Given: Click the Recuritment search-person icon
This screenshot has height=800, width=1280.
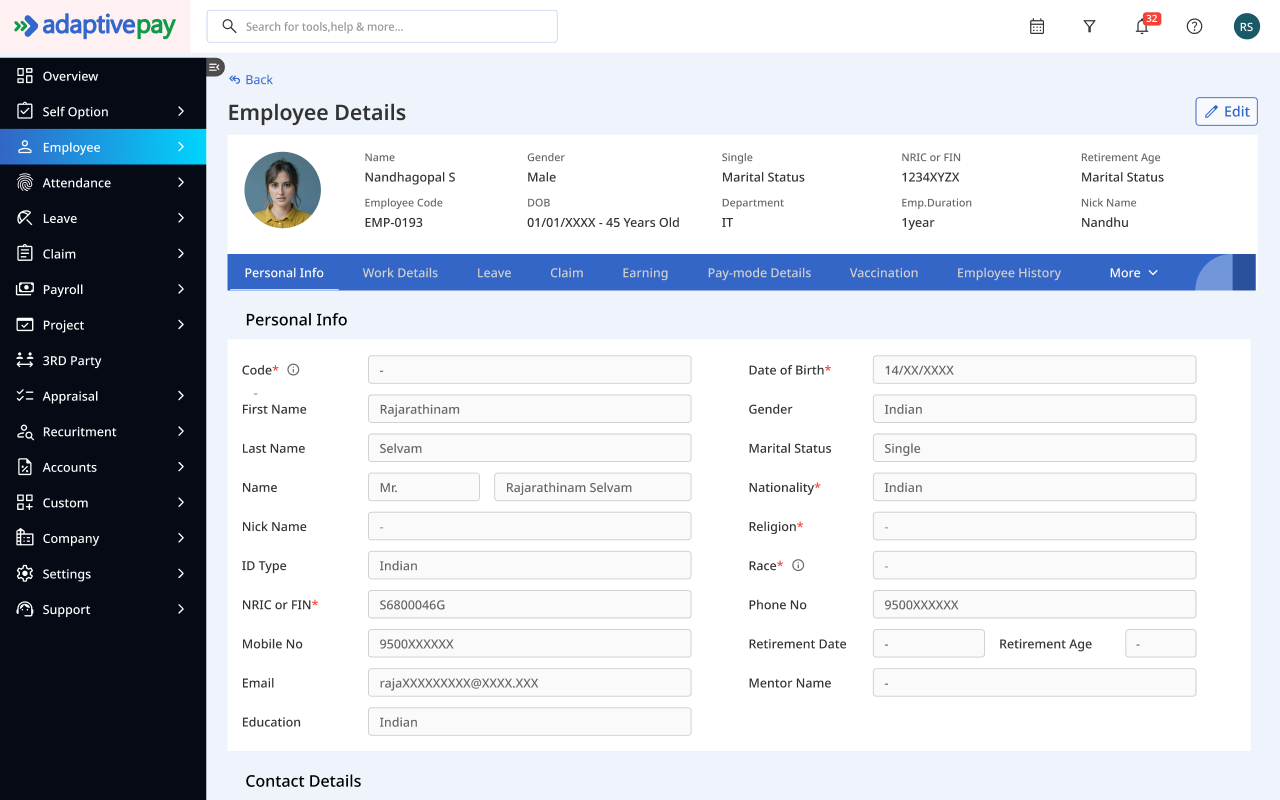Looking at the screenshot, I should point(25,431).
